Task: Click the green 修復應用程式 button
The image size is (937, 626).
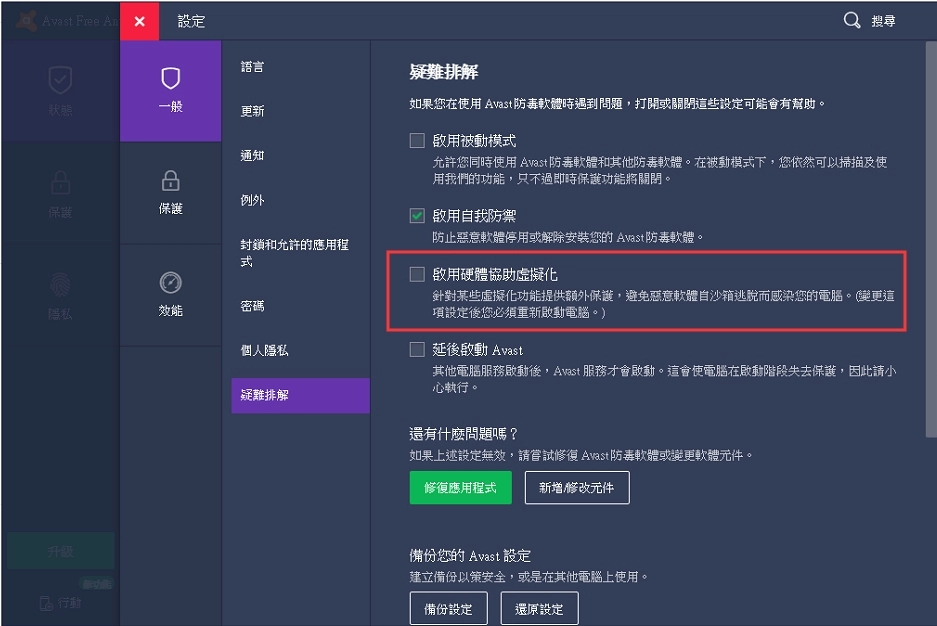Action: click(x=460, y=487)
